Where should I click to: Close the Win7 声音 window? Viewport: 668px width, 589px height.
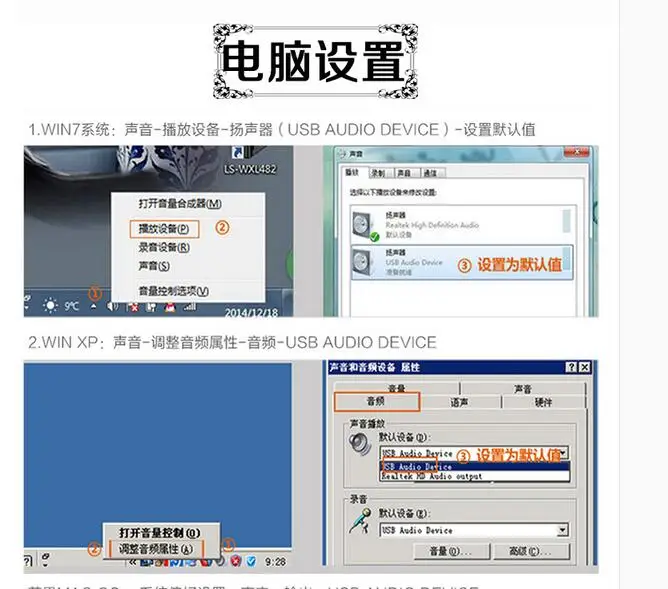click(x=577, y=152)
